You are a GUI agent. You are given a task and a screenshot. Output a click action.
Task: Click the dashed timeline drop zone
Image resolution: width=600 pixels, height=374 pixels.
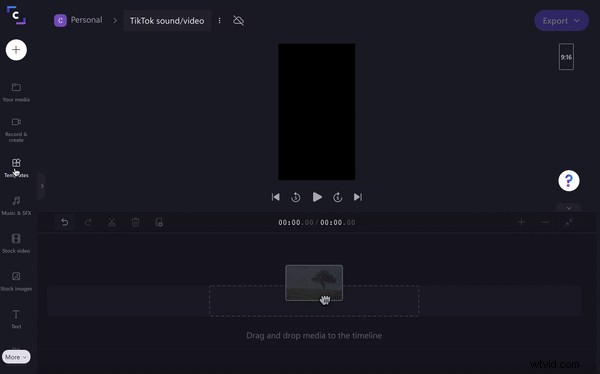pyautogui.click(x=314, y=301)
